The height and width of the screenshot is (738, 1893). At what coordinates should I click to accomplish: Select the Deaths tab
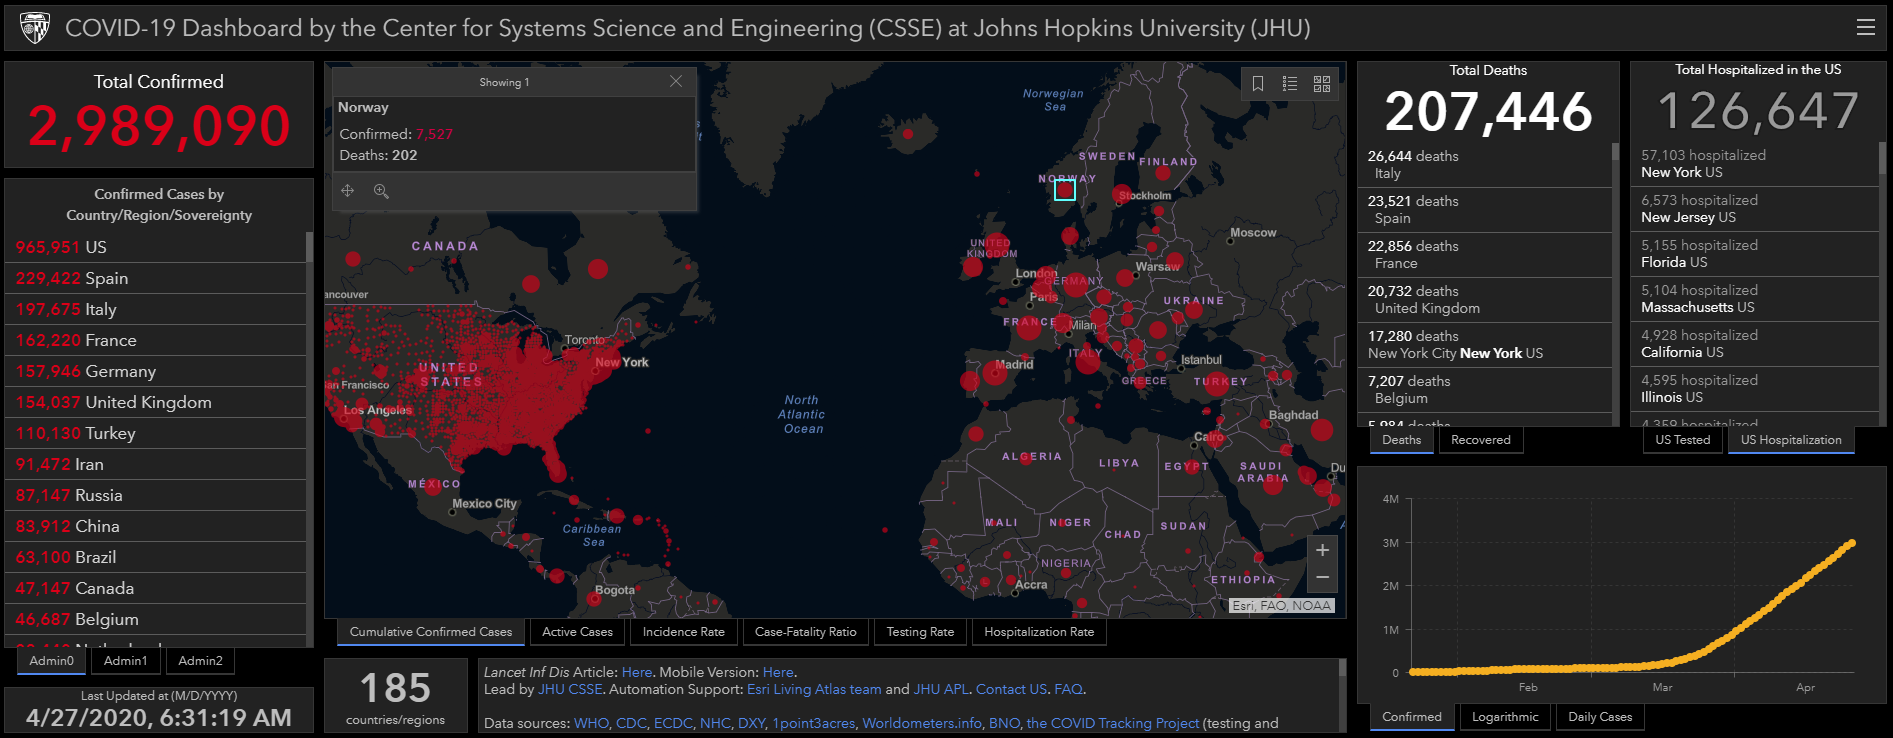coord(1401,440)
